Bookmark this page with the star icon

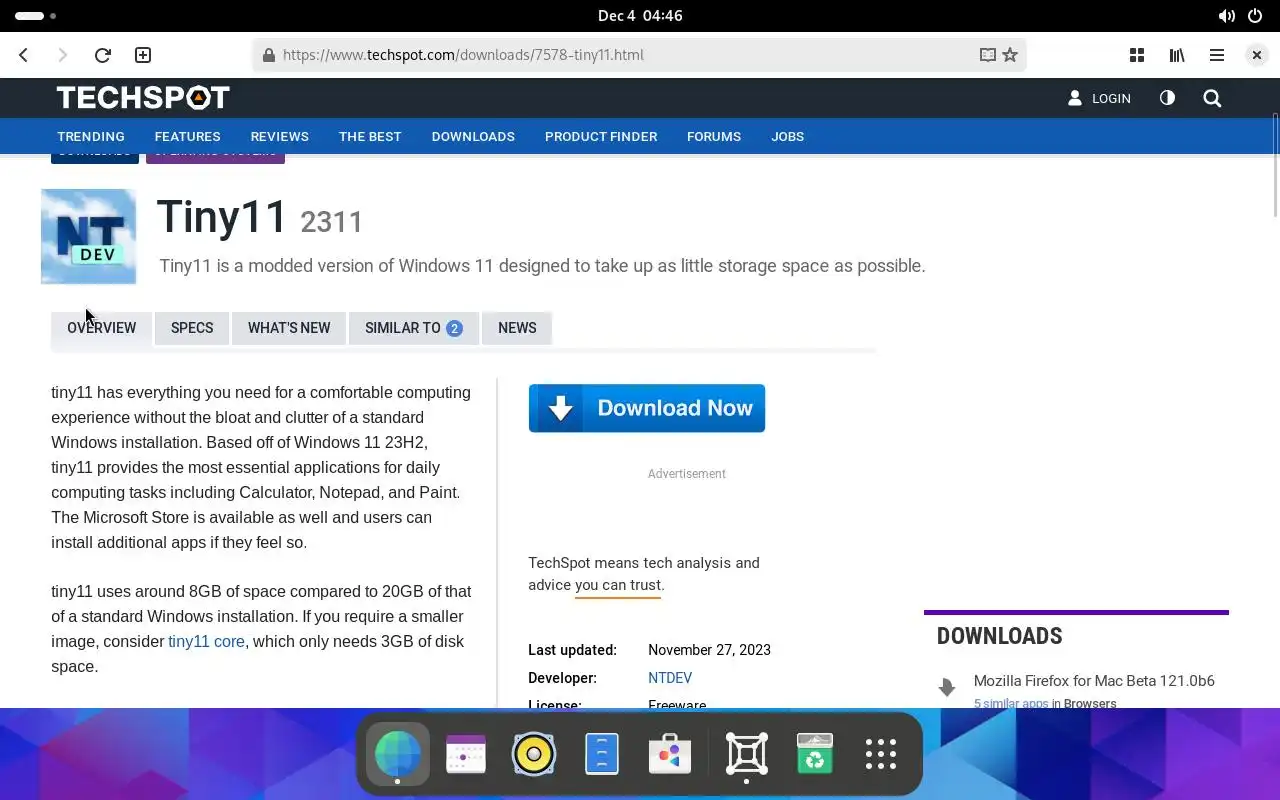(1010, 55)
